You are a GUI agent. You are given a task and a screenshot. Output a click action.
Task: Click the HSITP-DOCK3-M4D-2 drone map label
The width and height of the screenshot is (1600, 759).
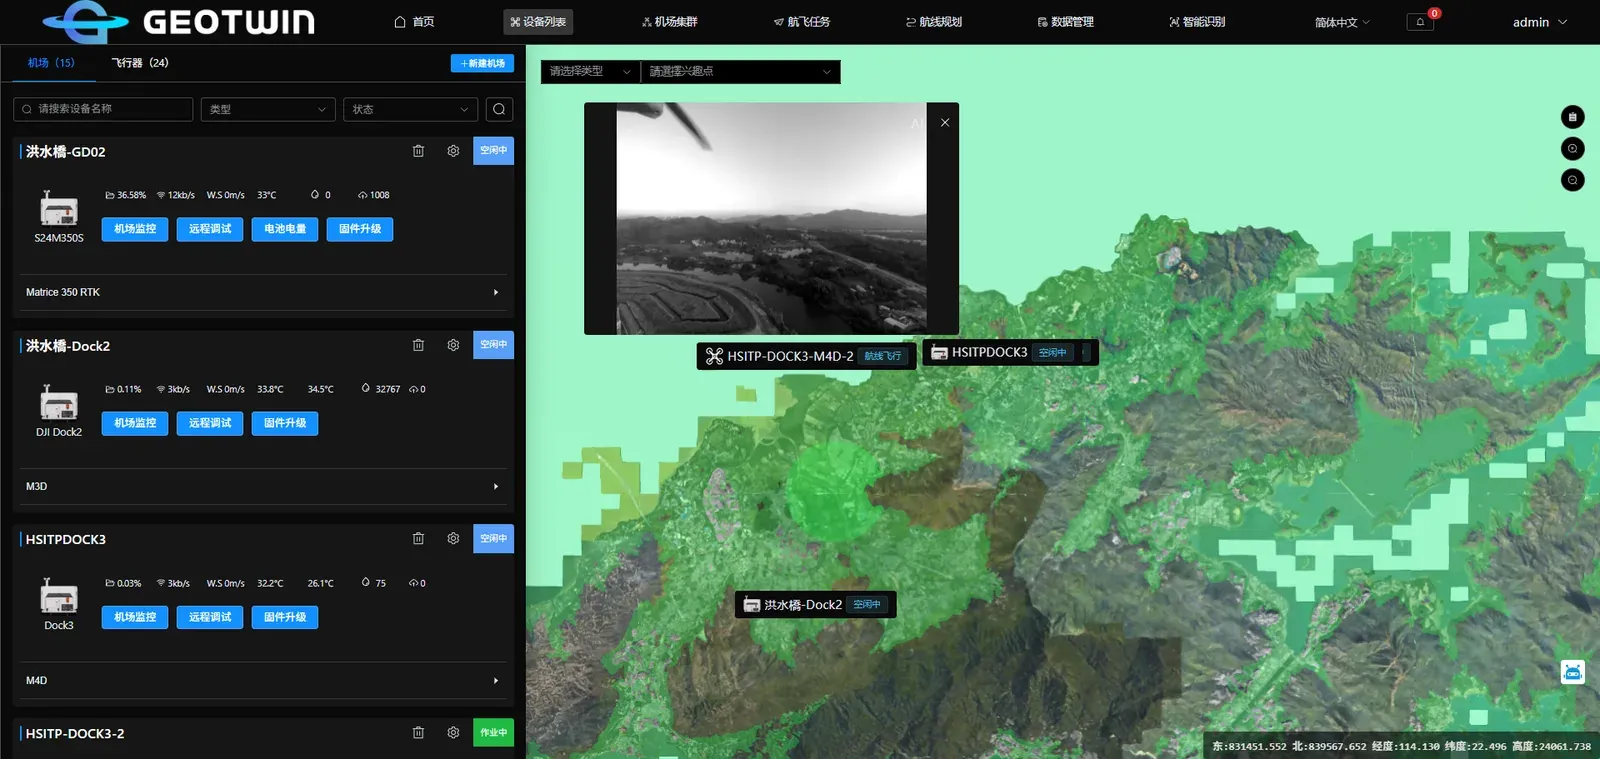(806, 356)
